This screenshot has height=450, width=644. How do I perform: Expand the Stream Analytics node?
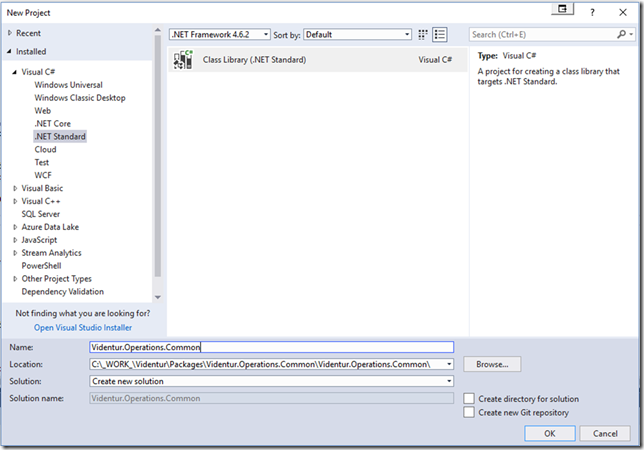tap(15, 253)
